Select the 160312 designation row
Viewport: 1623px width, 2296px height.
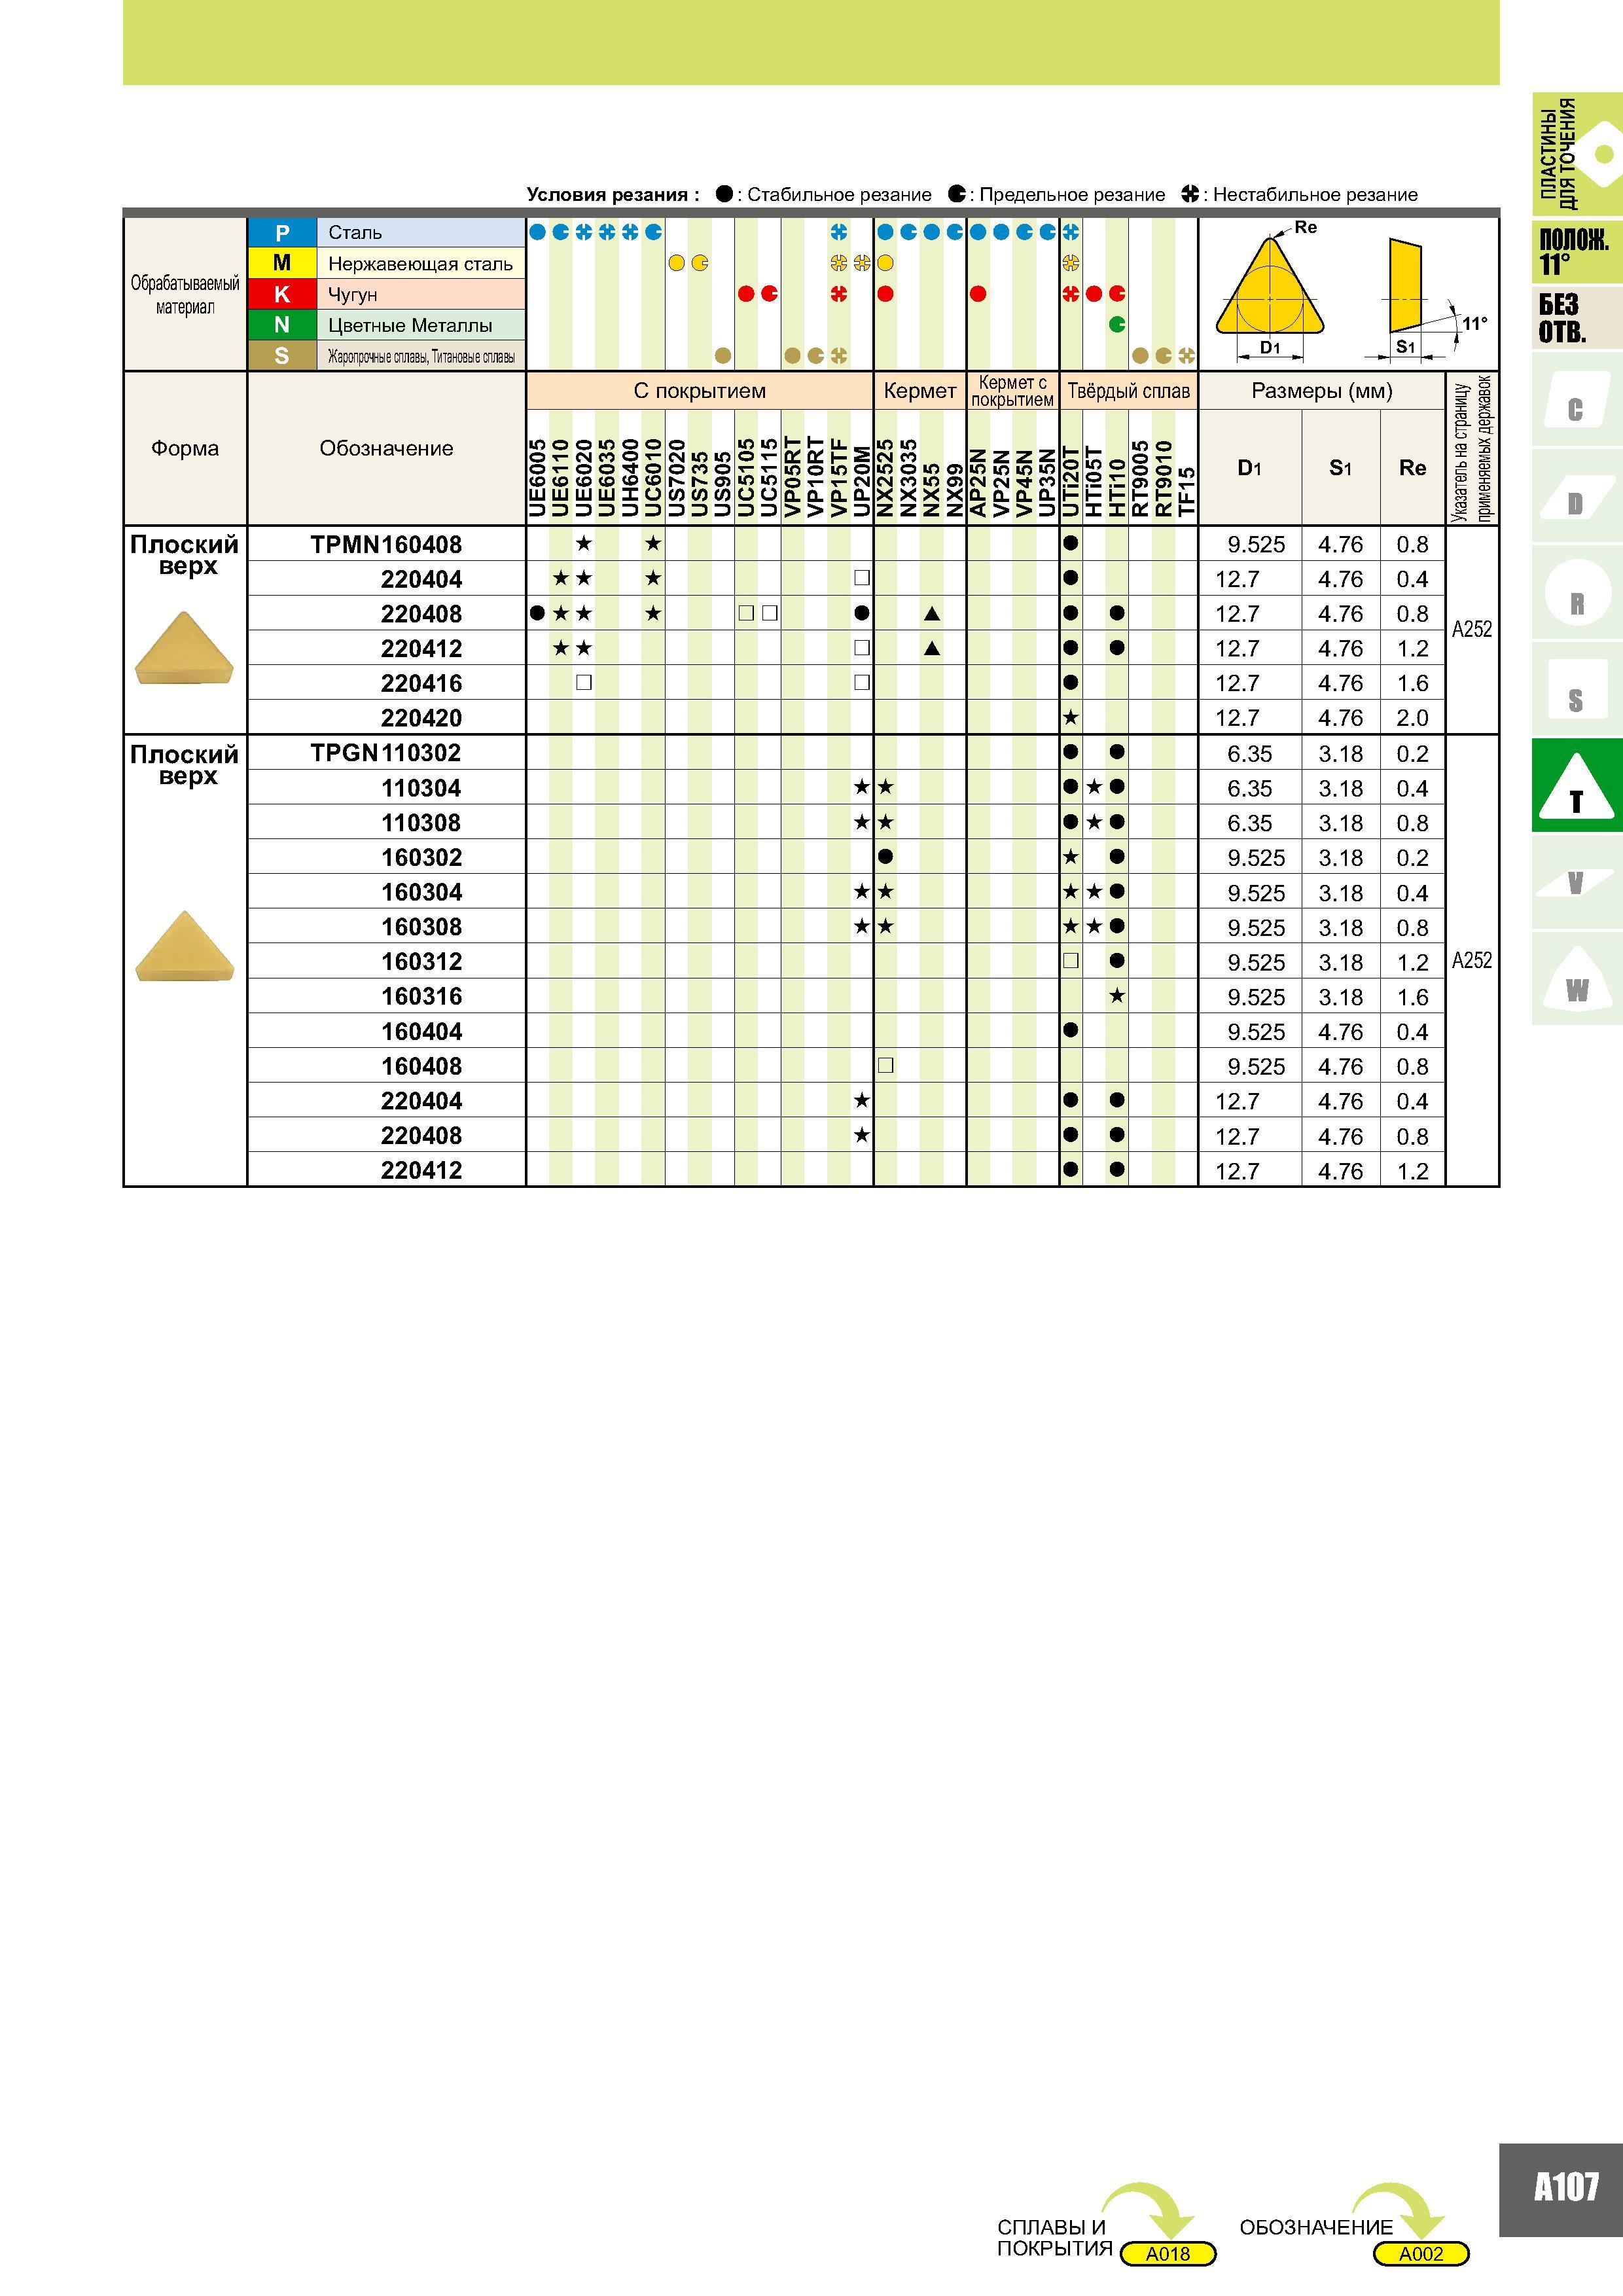point(421,962)
